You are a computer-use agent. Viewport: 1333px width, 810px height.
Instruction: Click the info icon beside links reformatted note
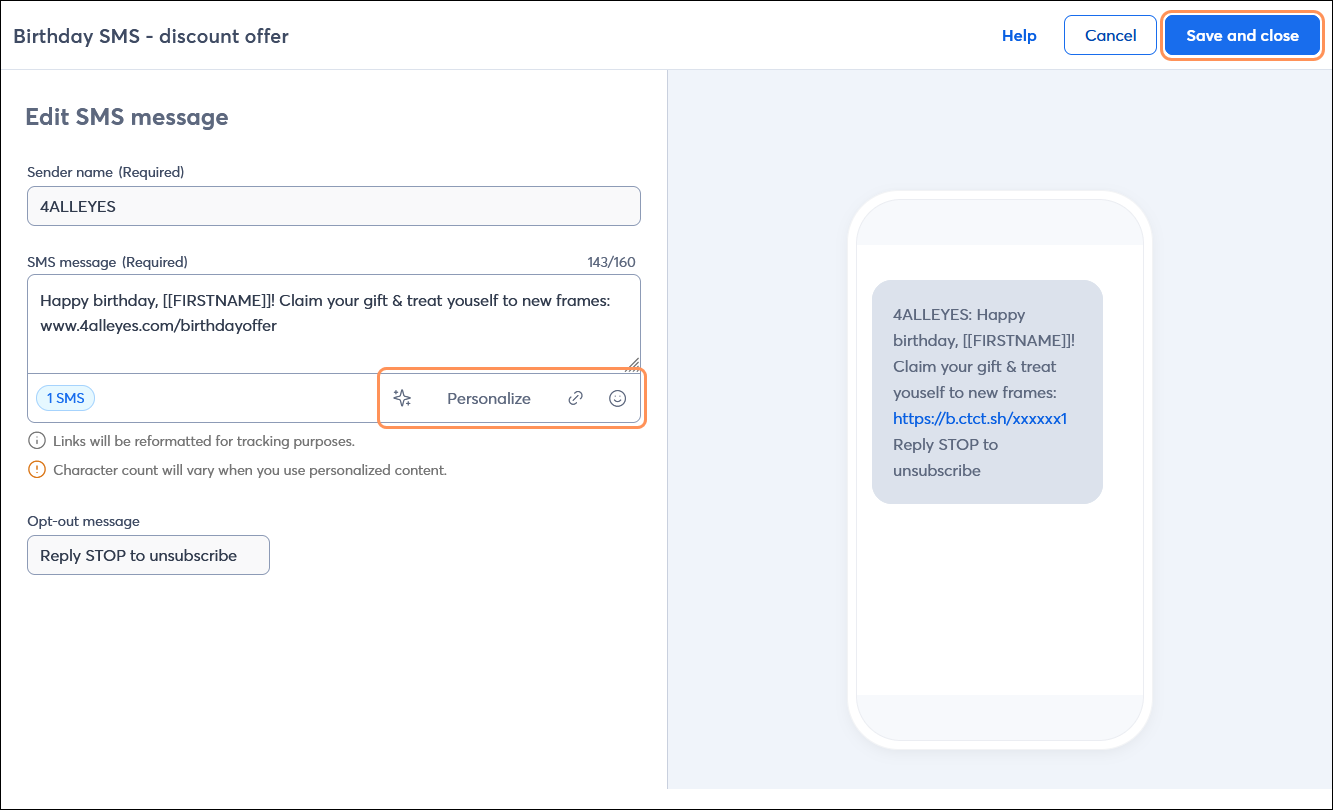tap(37, 440)
